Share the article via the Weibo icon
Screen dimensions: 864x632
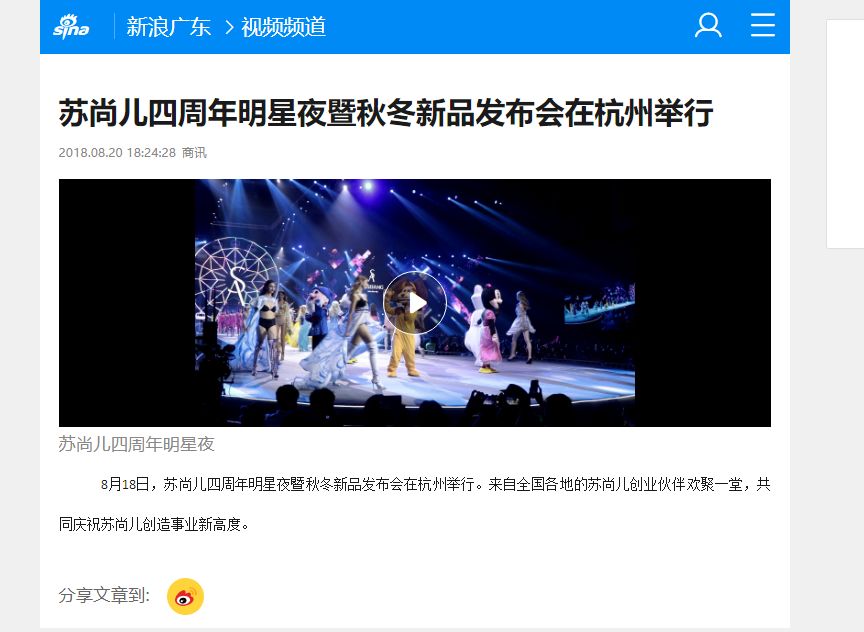[185, 596]
